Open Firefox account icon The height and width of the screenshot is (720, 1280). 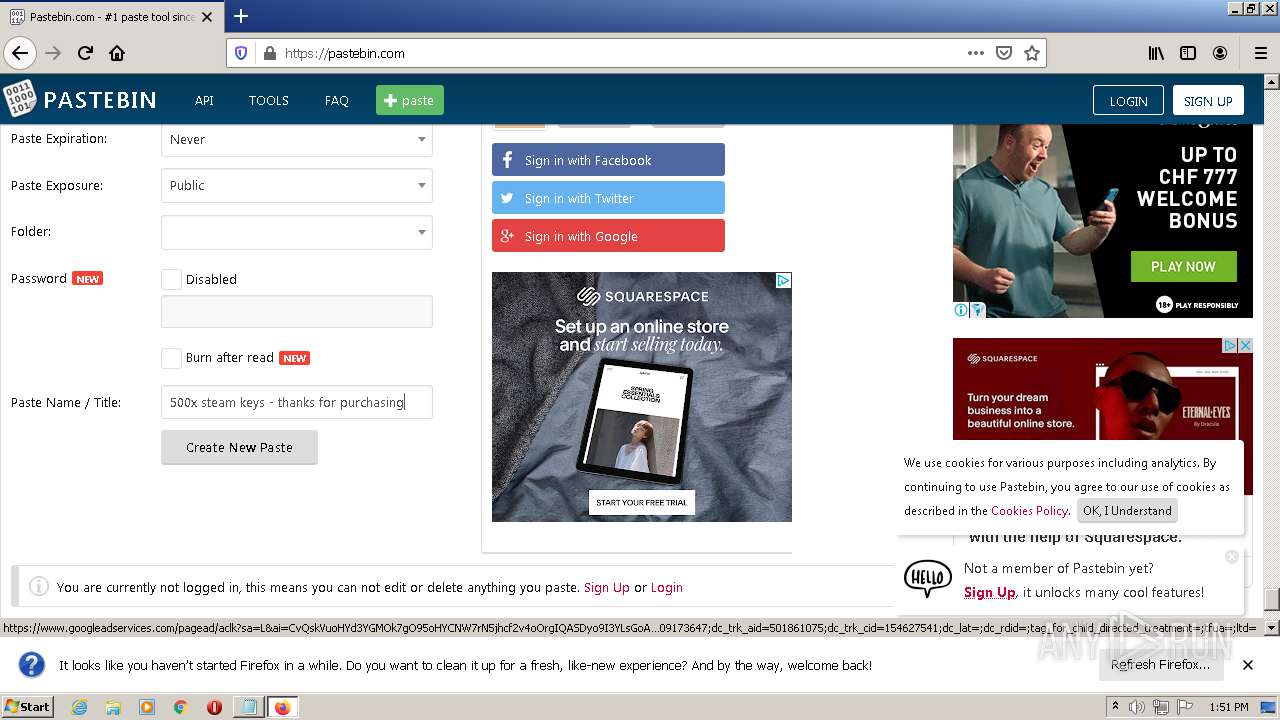point(1220,53)
